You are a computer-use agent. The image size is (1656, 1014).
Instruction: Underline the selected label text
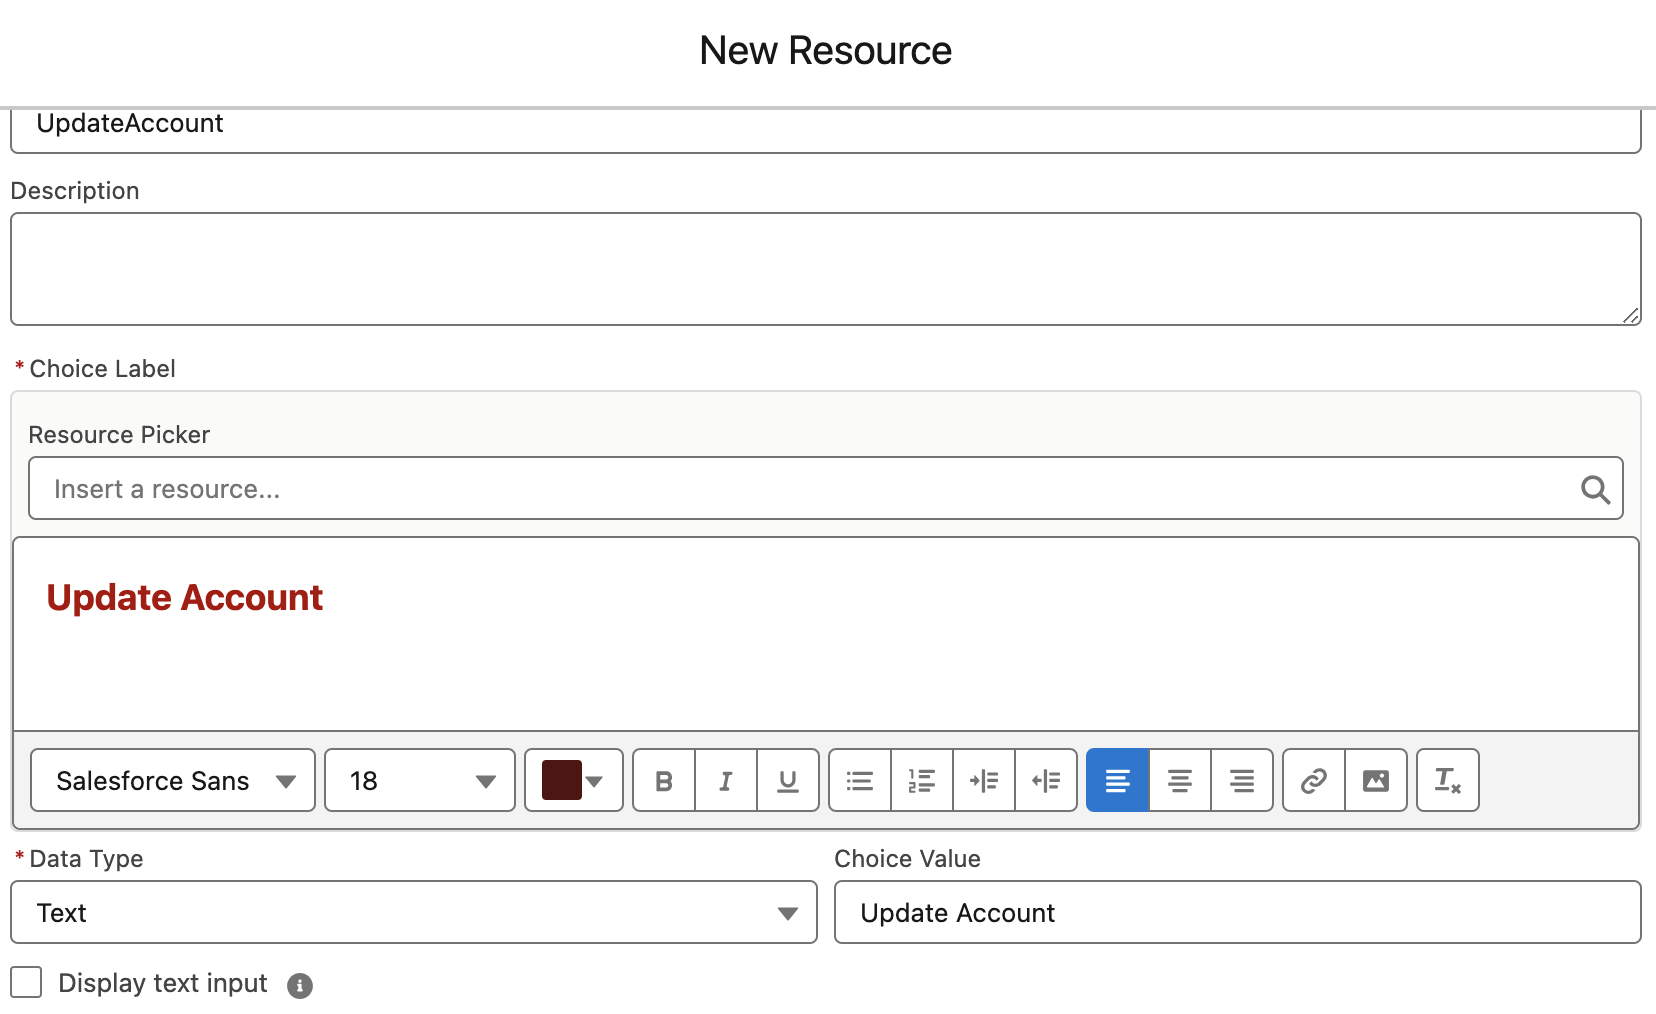tap(788, 781)
